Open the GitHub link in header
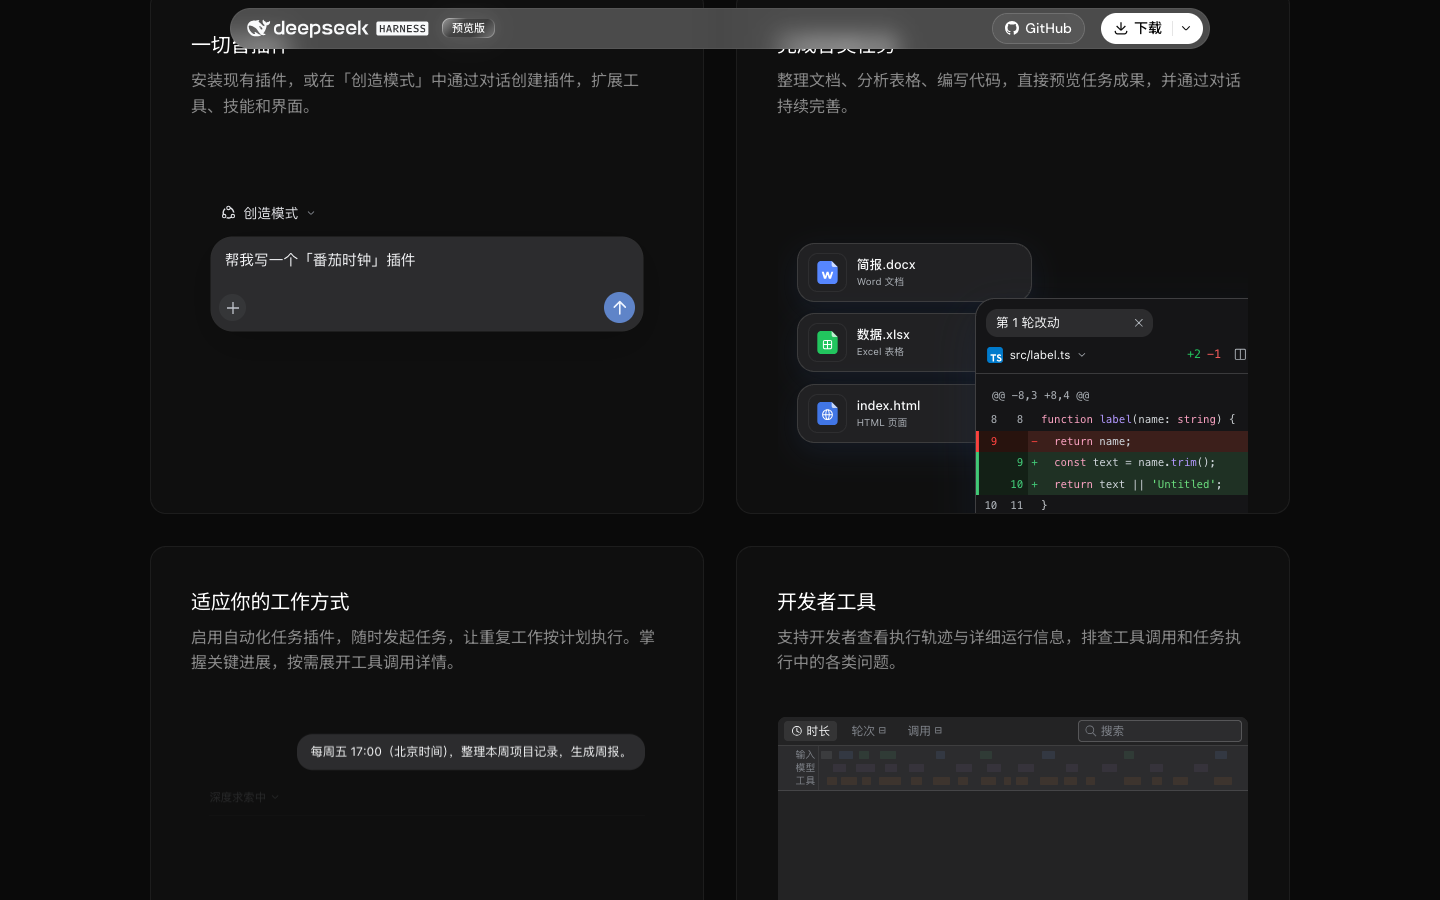This screenshot has height=900, width=1440. click(1038, 28)
